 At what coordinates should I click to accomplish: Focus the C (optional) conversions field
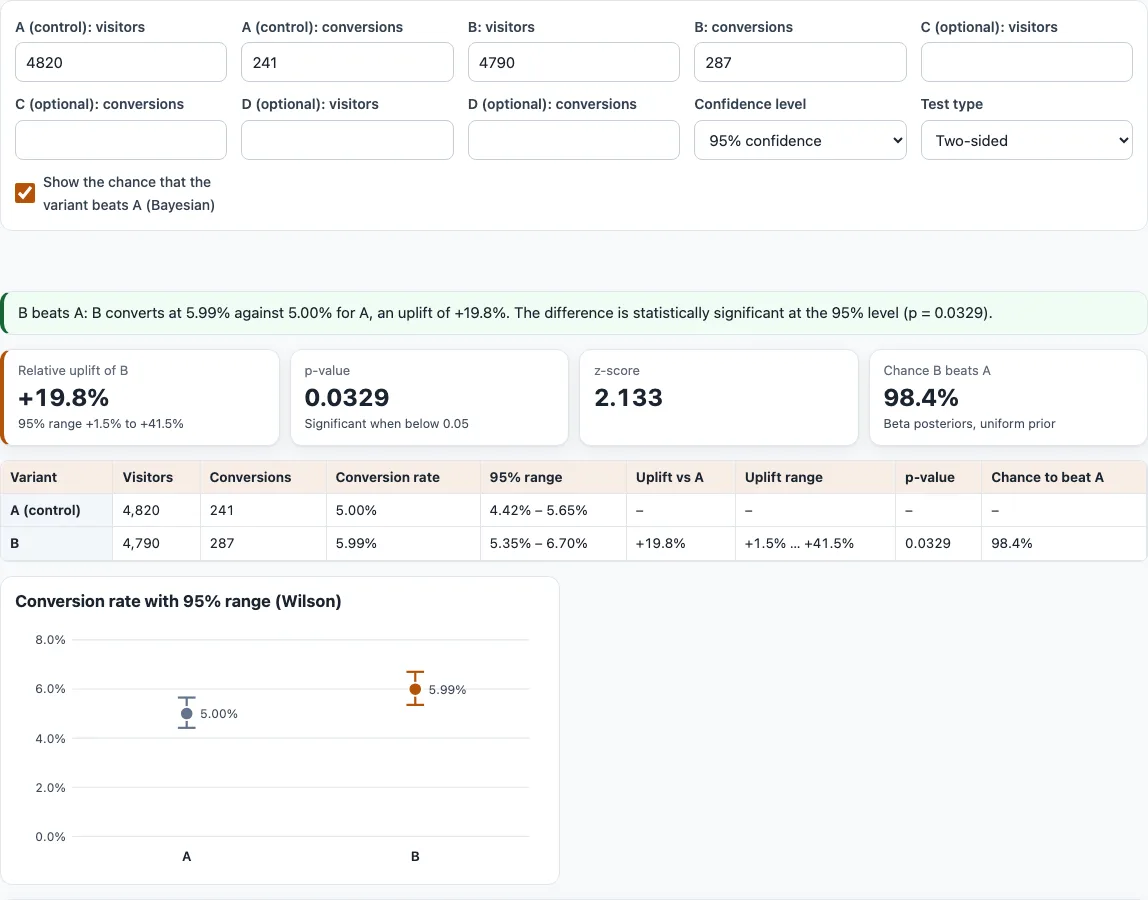[x=121, y=141]
